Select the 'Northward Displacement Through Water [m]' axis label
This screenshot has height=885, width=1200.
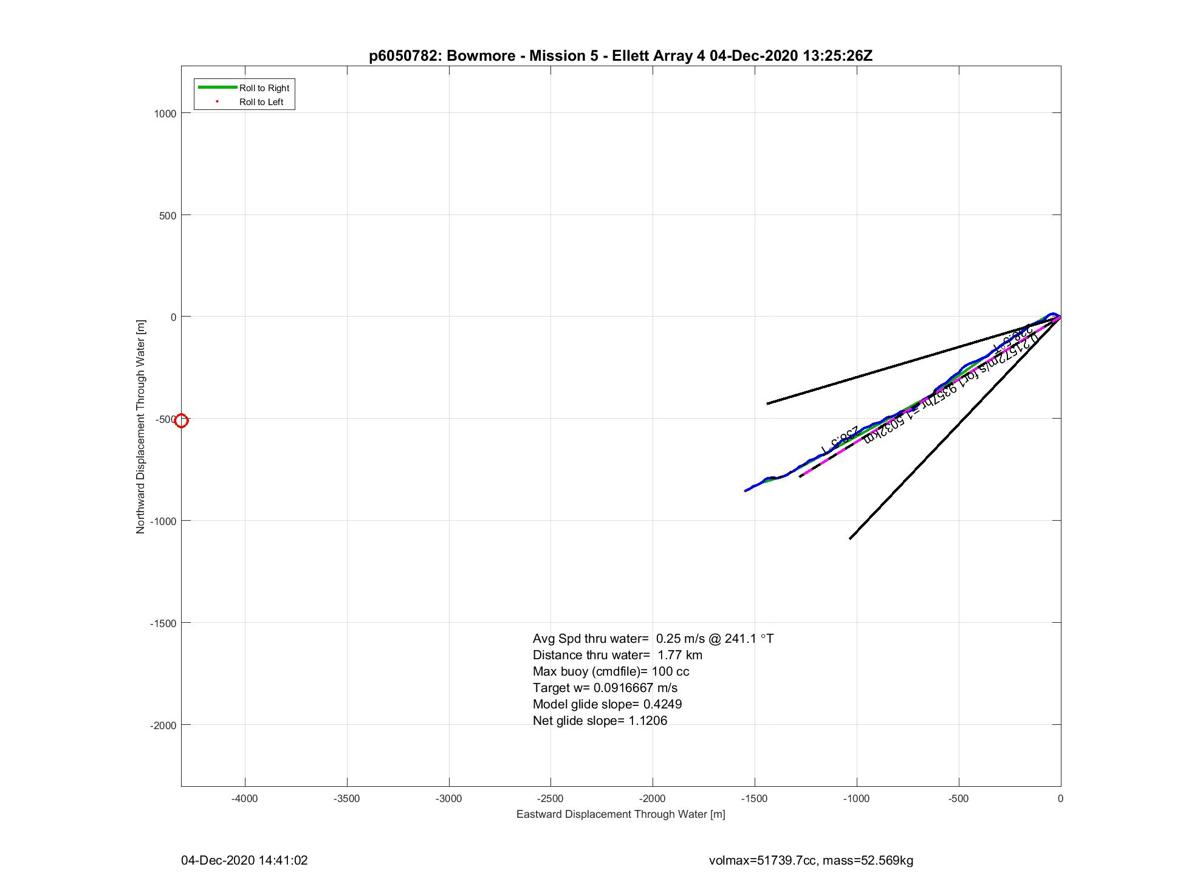(141, 426)
